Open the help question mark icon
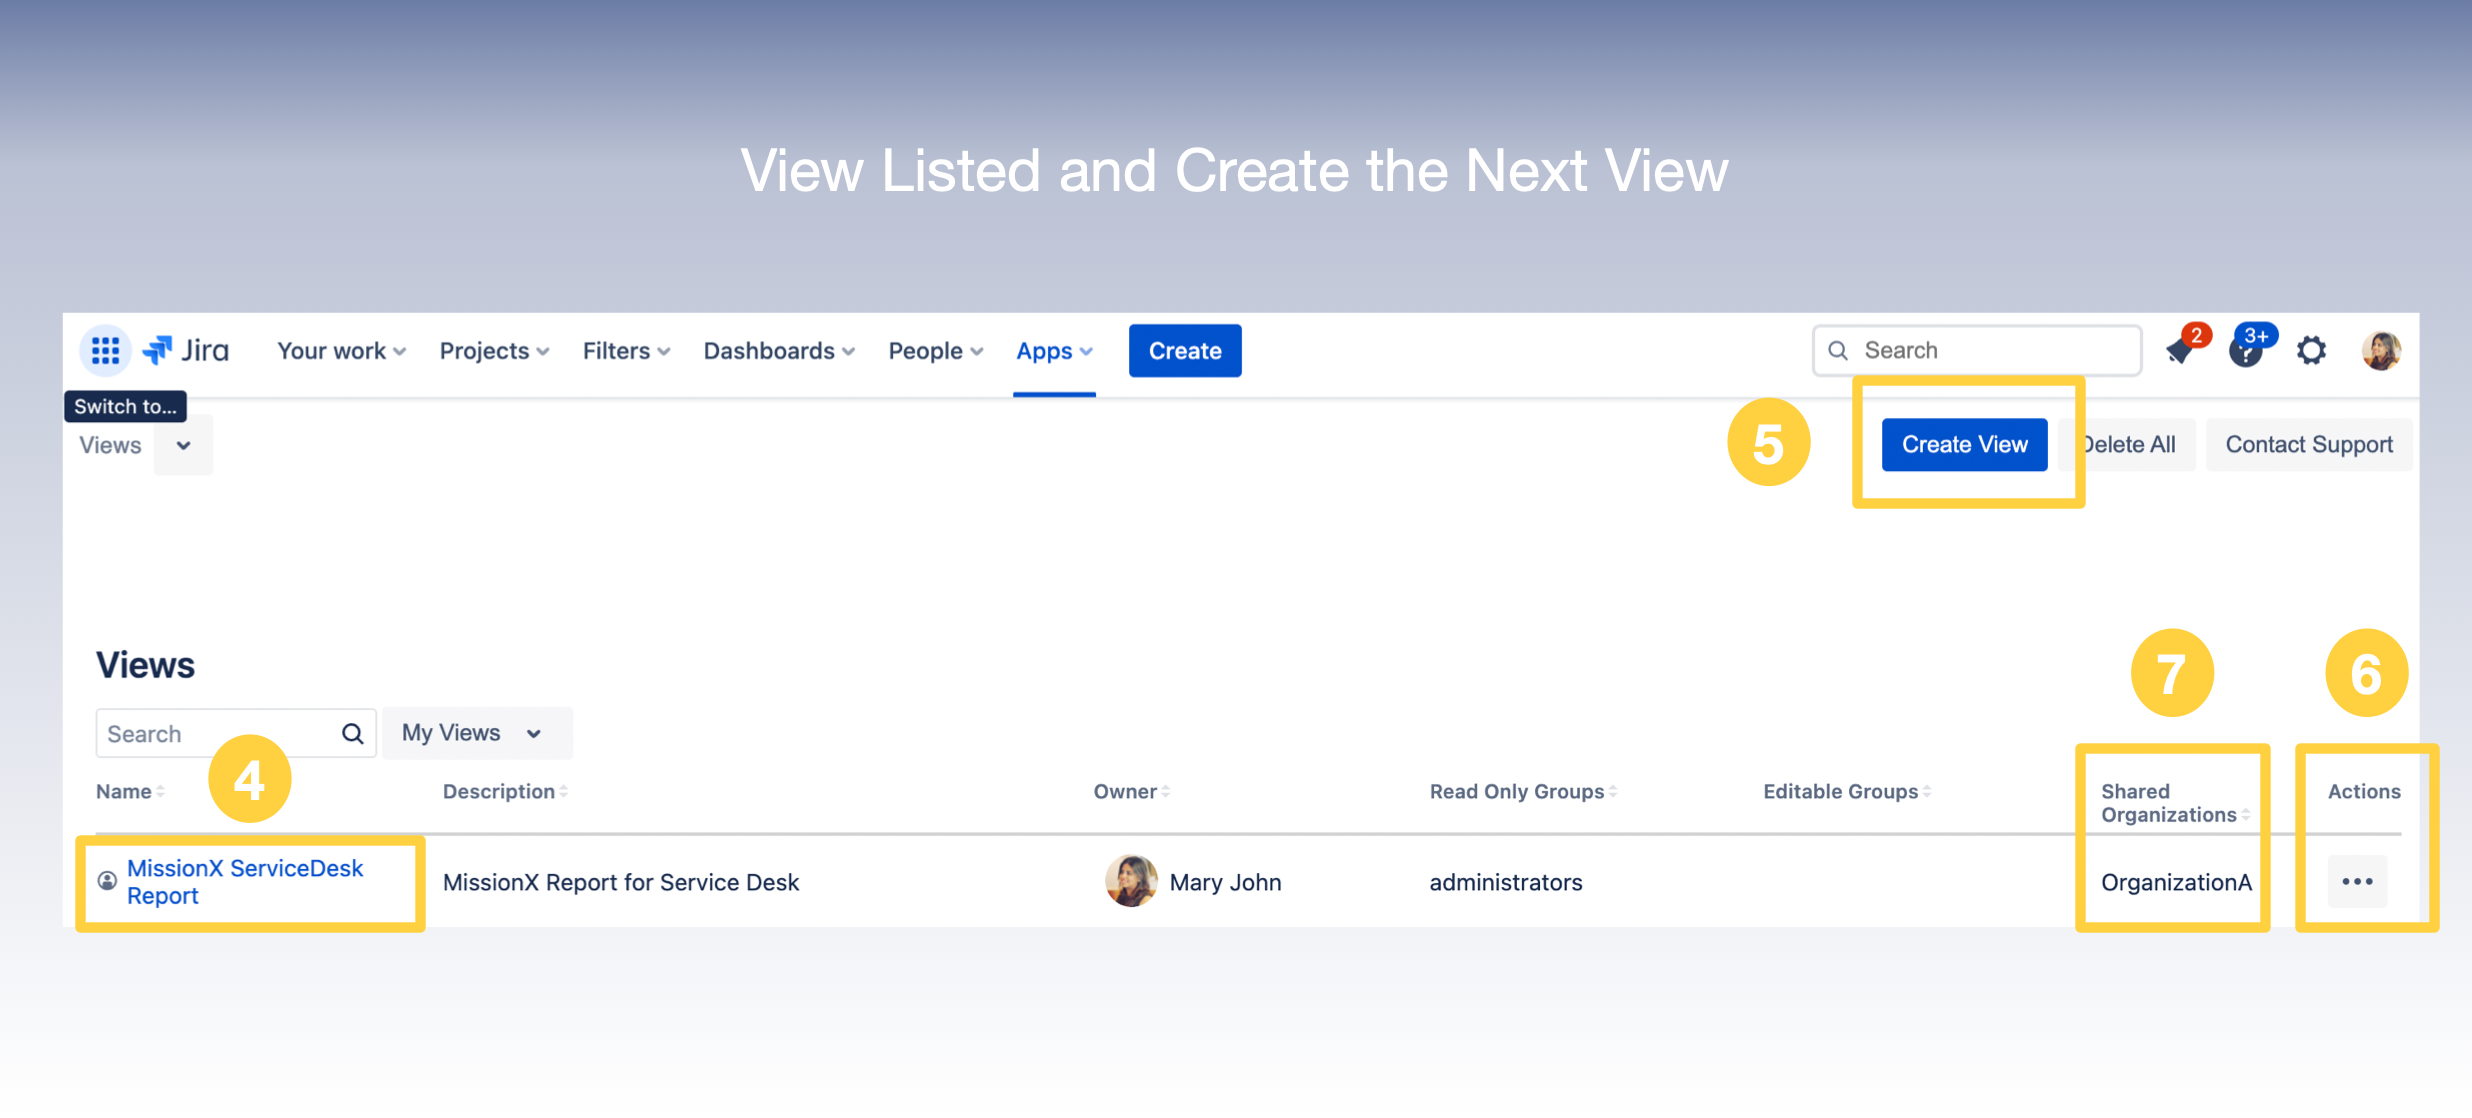 coord(2246,351)
